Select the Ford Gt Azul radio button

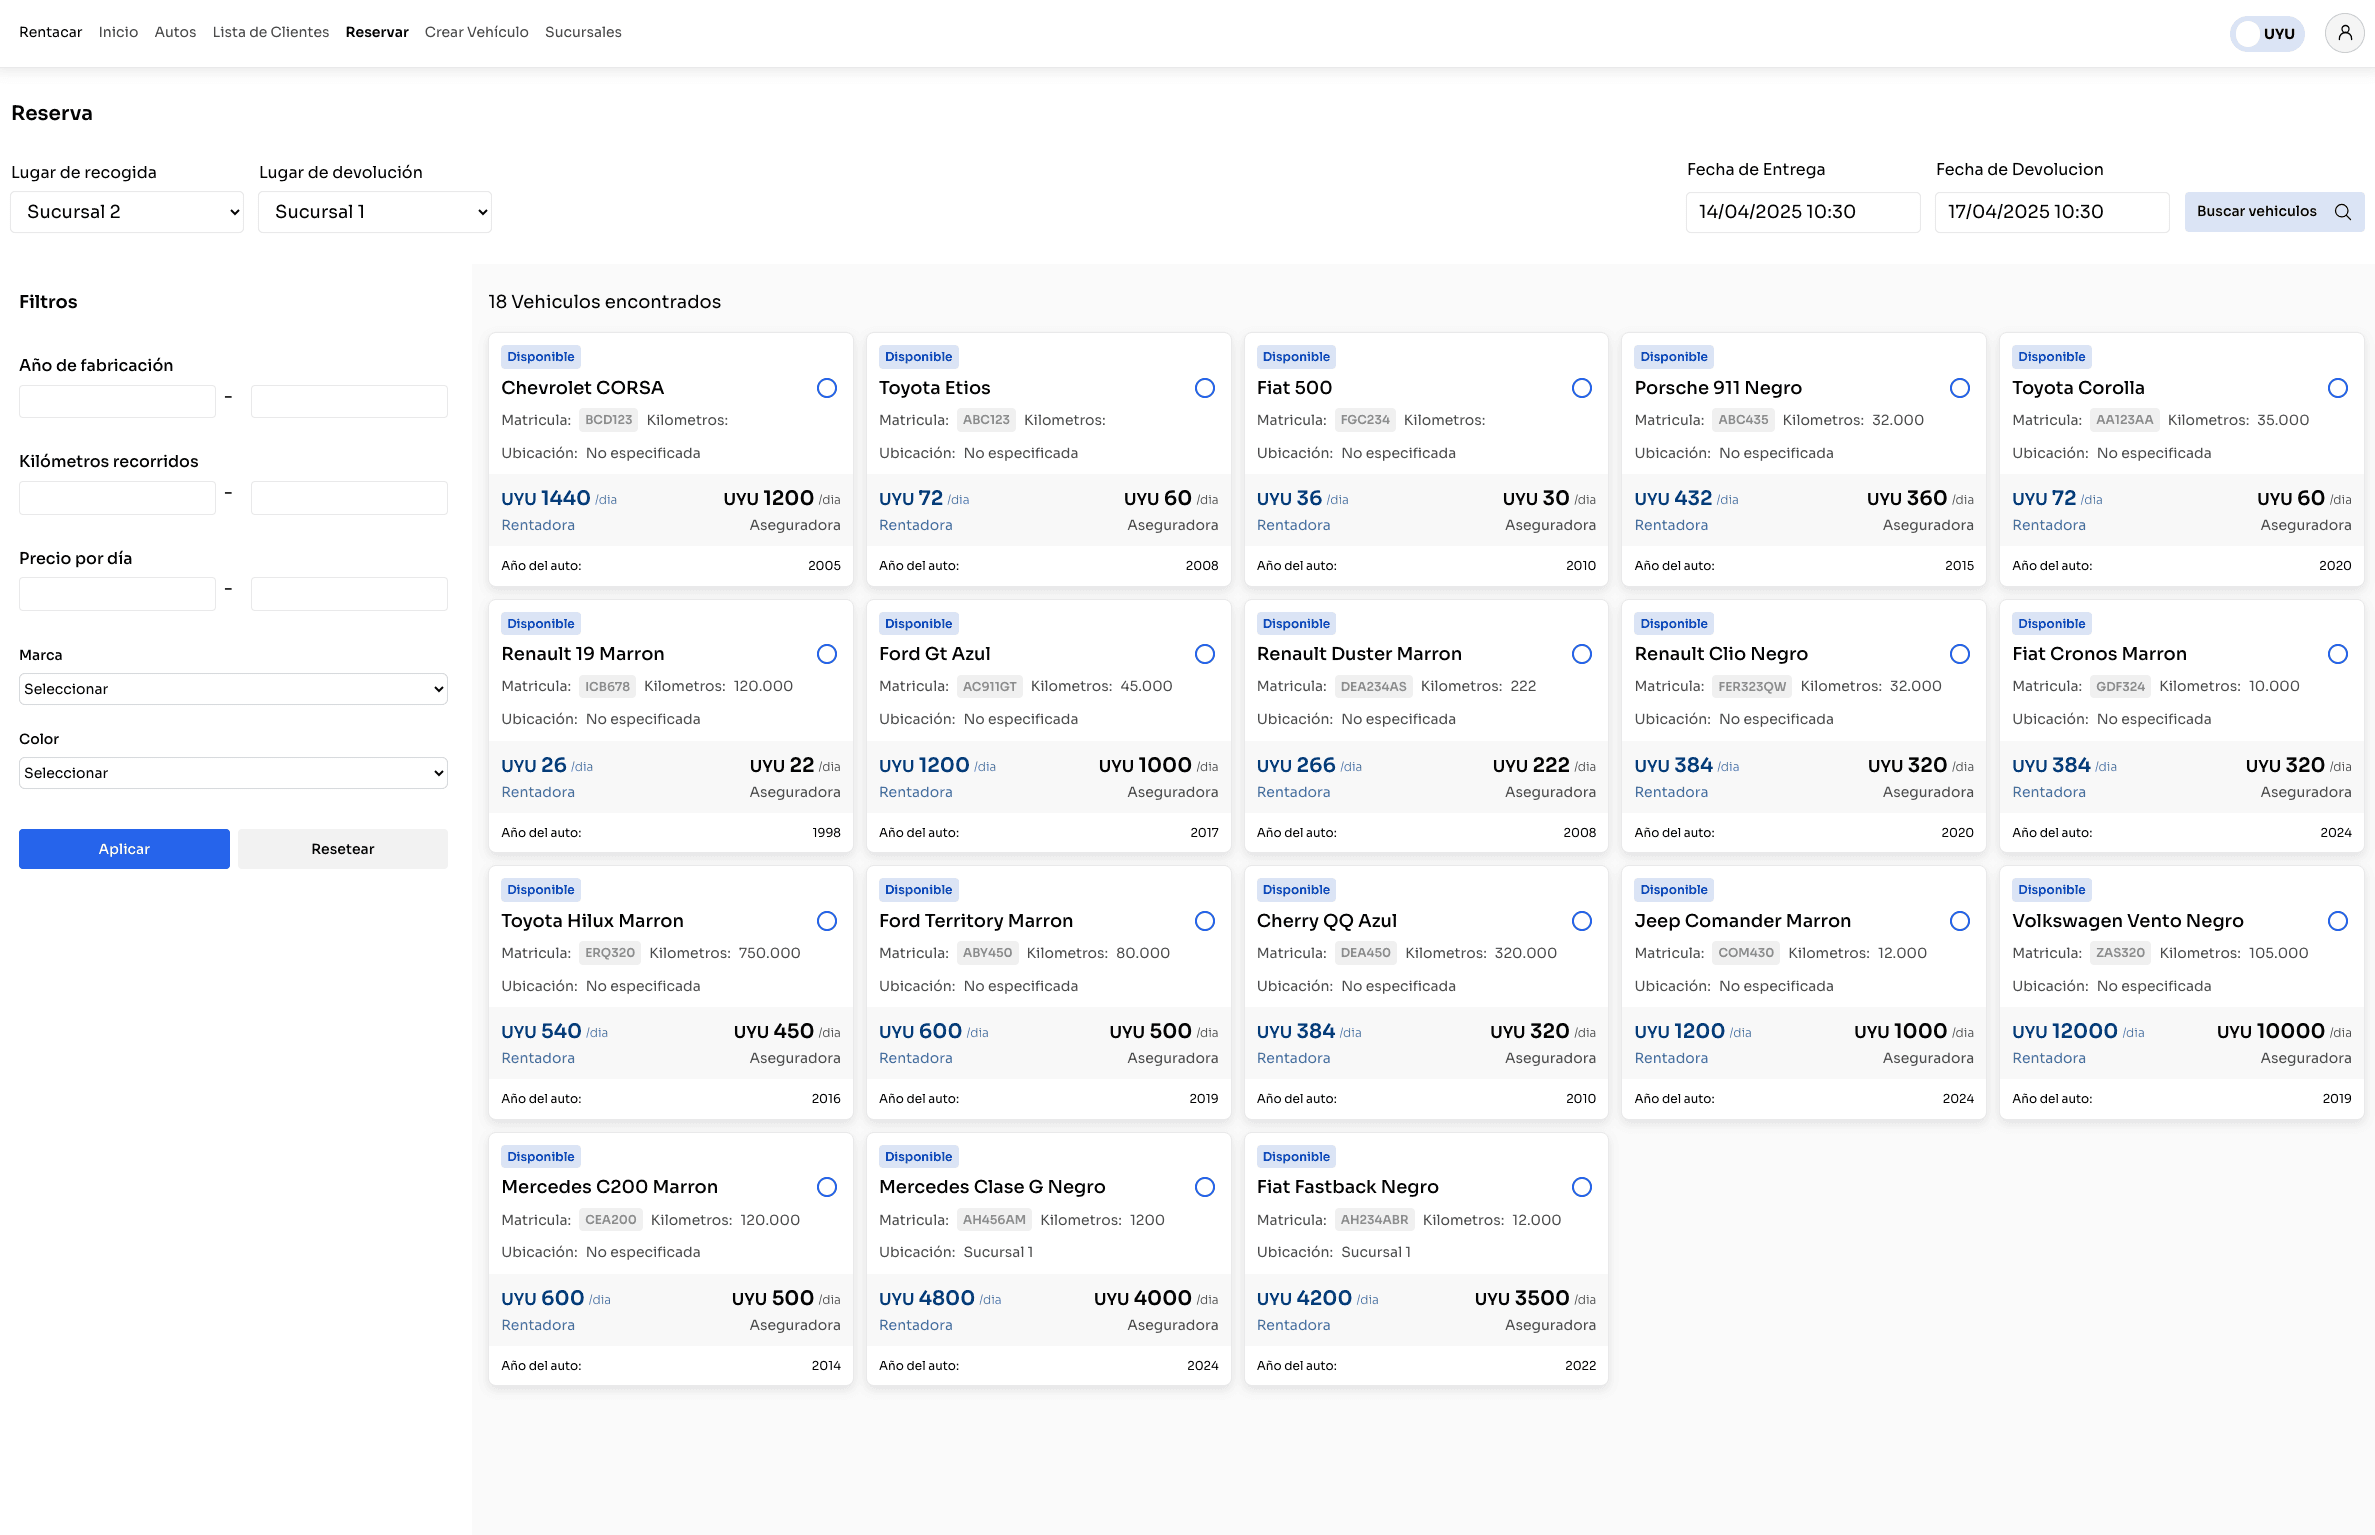coord(1205,654)
